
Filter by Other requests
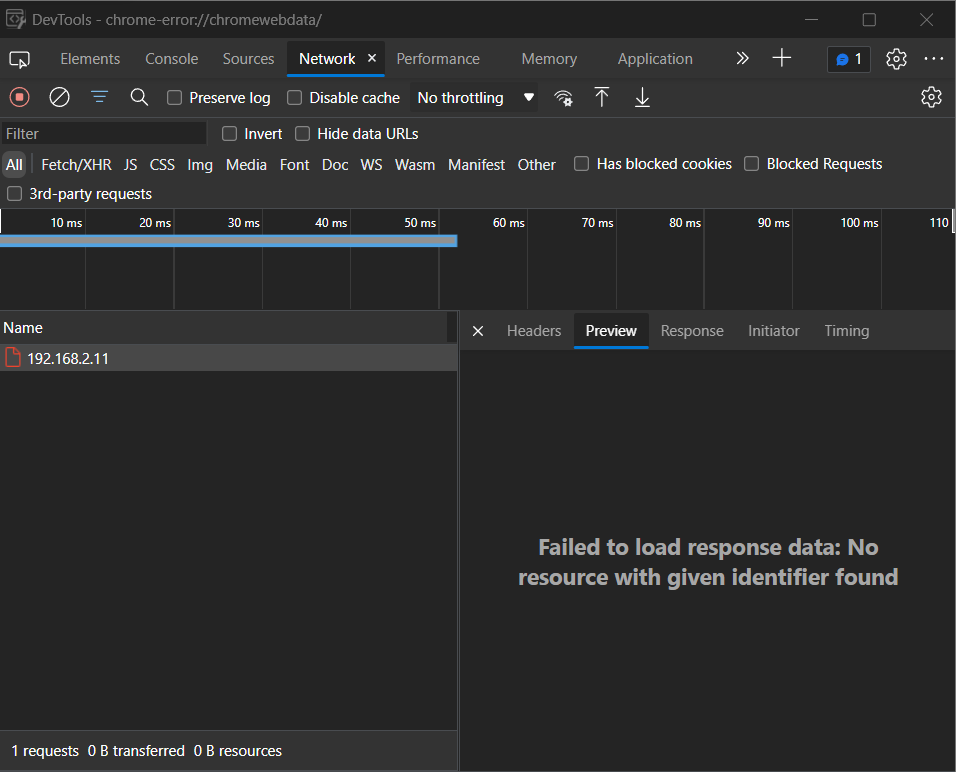(537, 165)
